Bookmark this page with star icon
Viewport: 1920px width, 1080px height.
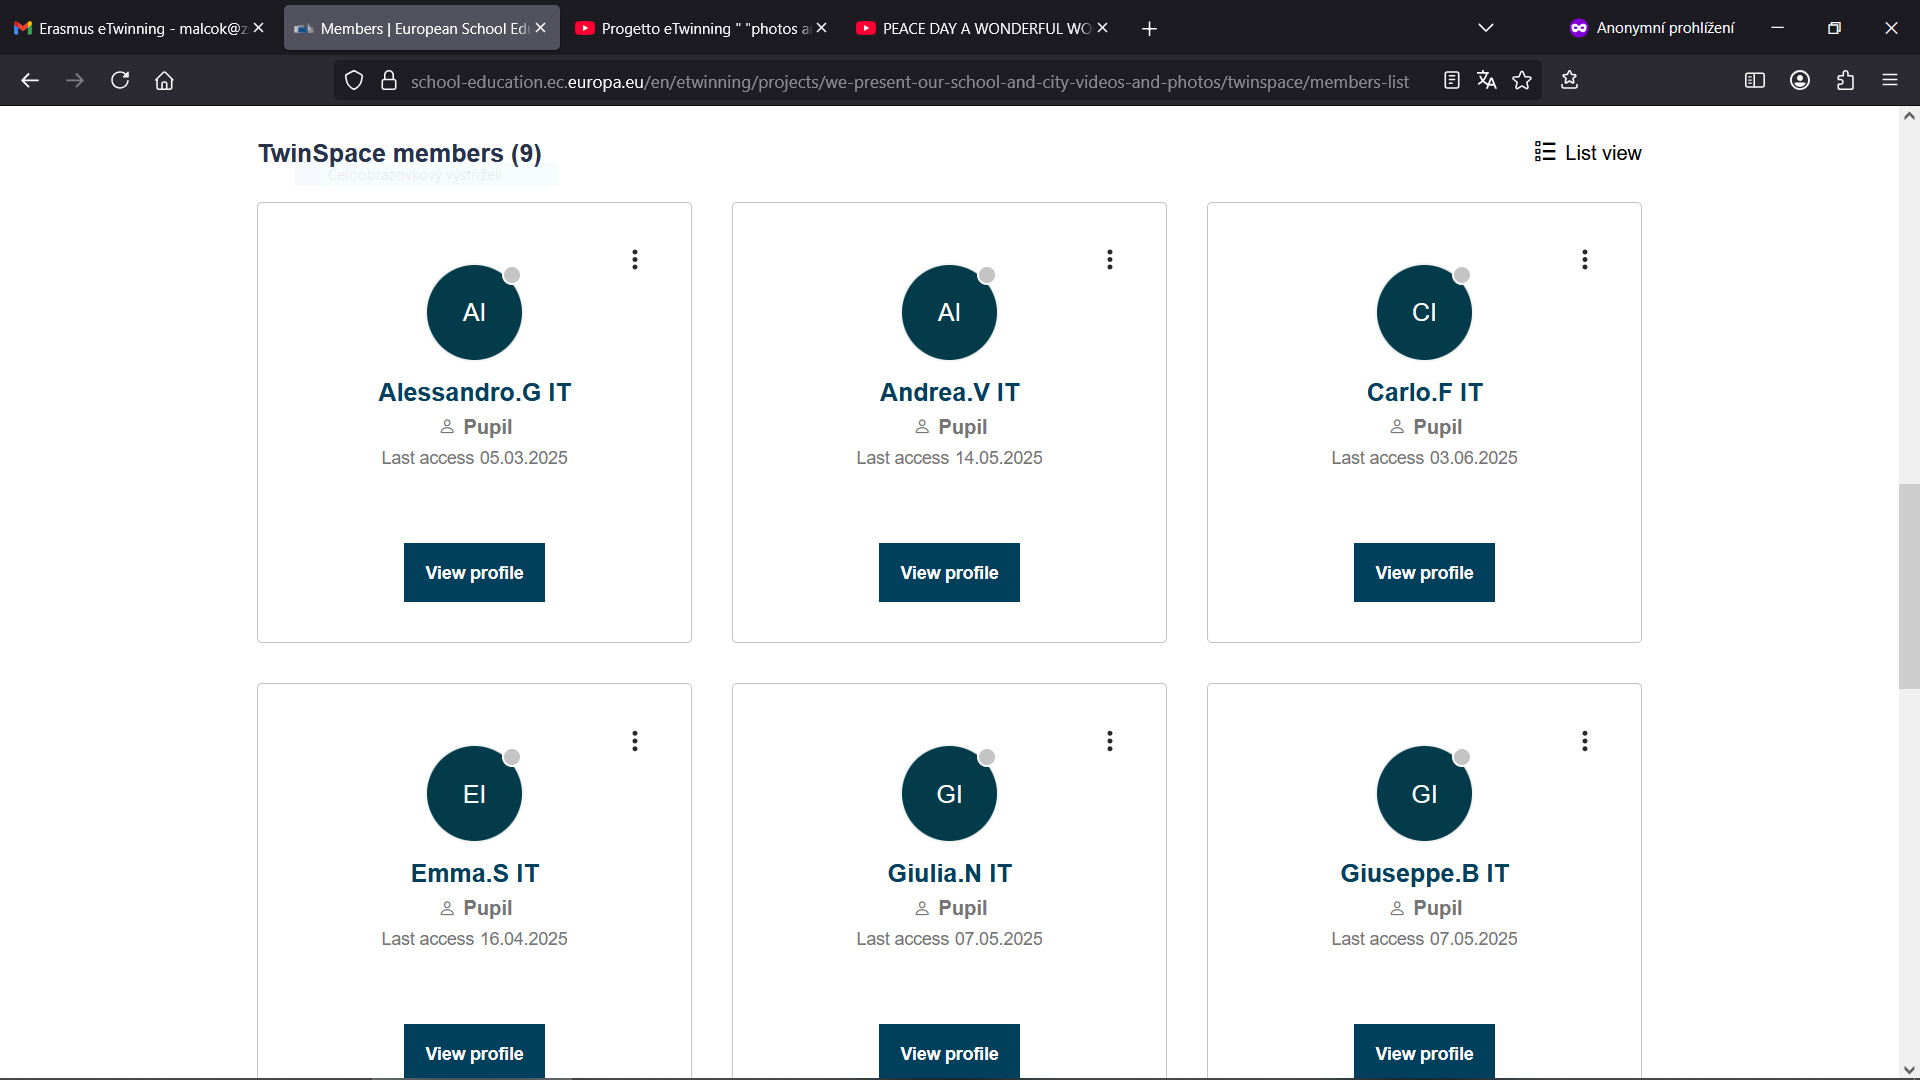pos(1522,80)
